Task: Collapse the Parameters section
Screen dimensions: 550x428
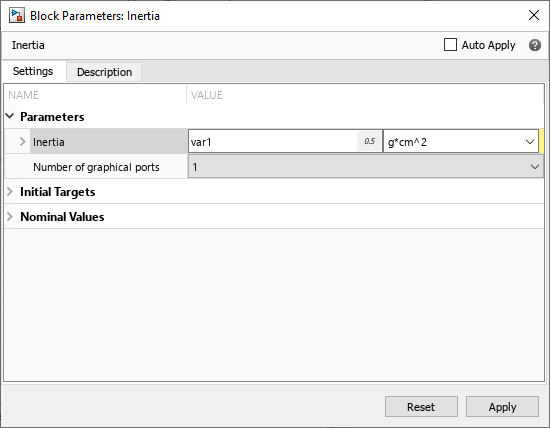Action: (x=10, y=116)
